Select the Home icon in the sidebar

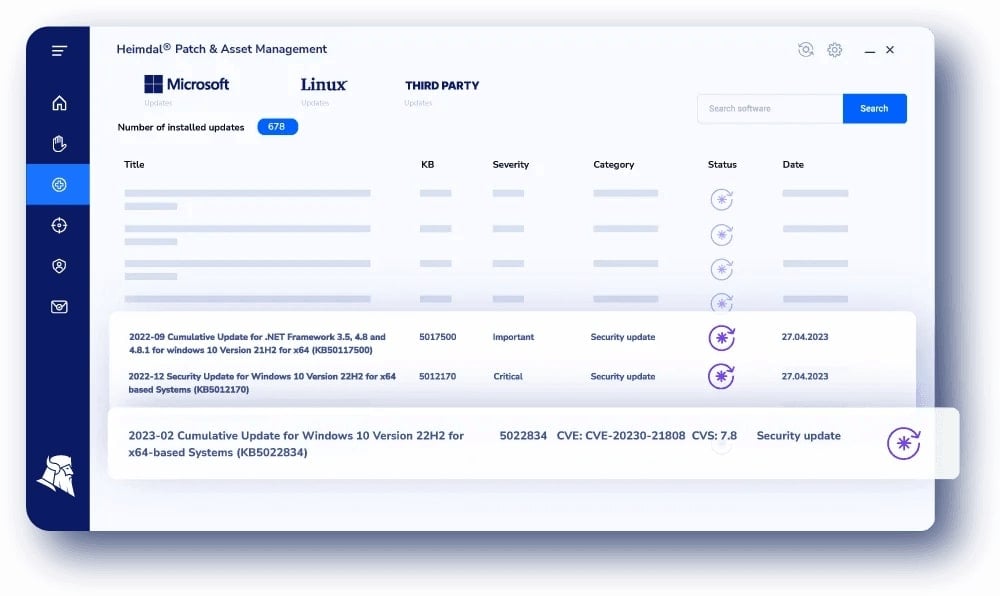pos(58,102)
